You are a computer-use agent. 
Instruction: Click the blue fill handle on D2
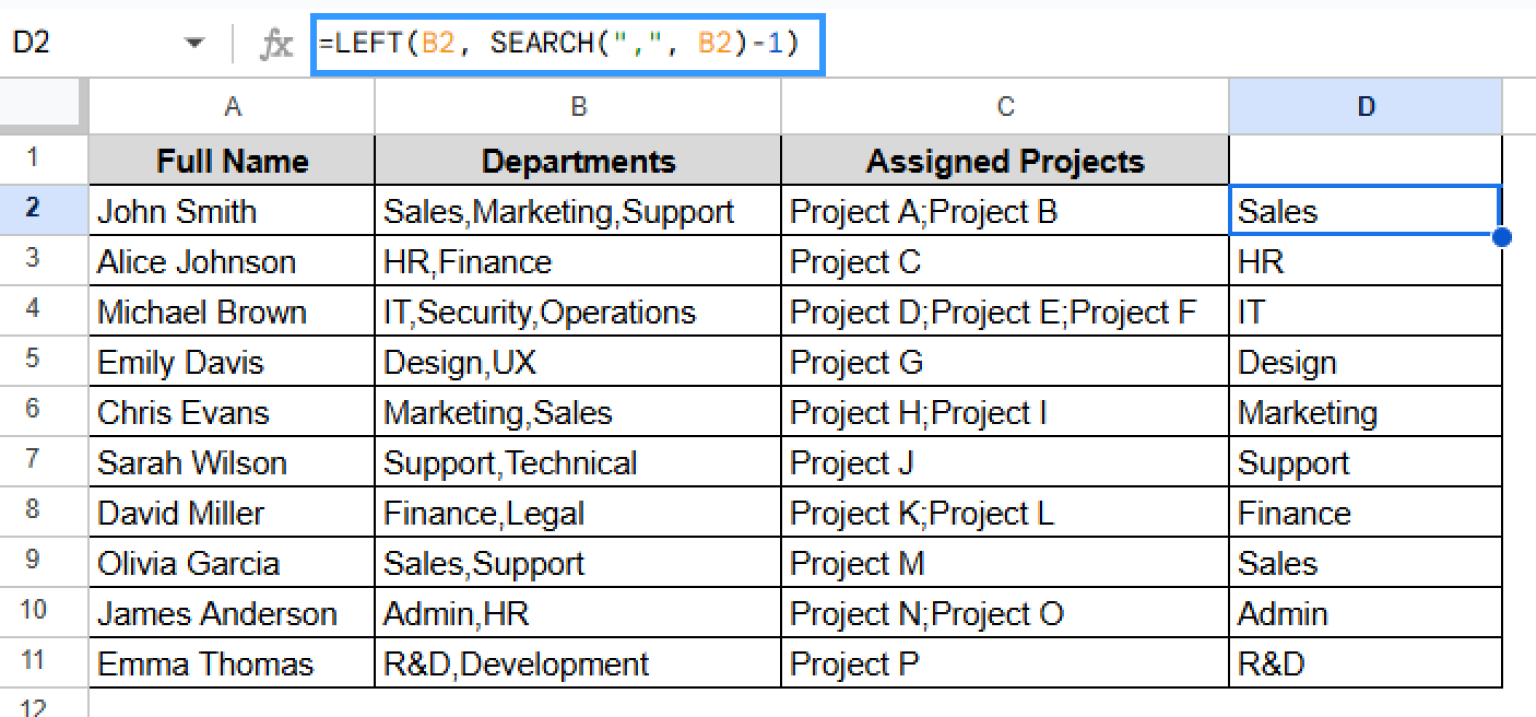(1501, 237)
